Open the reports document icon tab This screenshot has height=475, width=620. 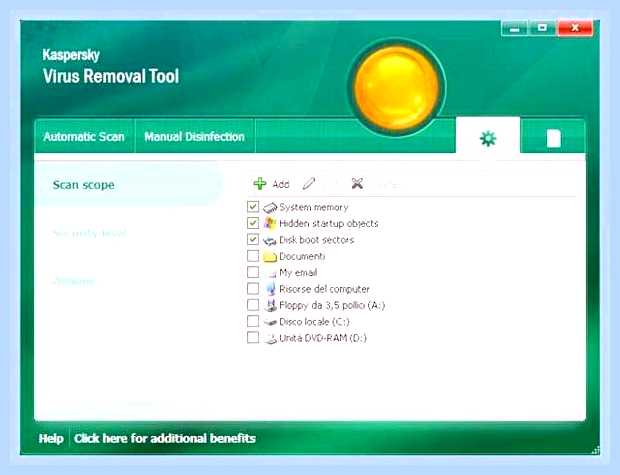(553, 138)
